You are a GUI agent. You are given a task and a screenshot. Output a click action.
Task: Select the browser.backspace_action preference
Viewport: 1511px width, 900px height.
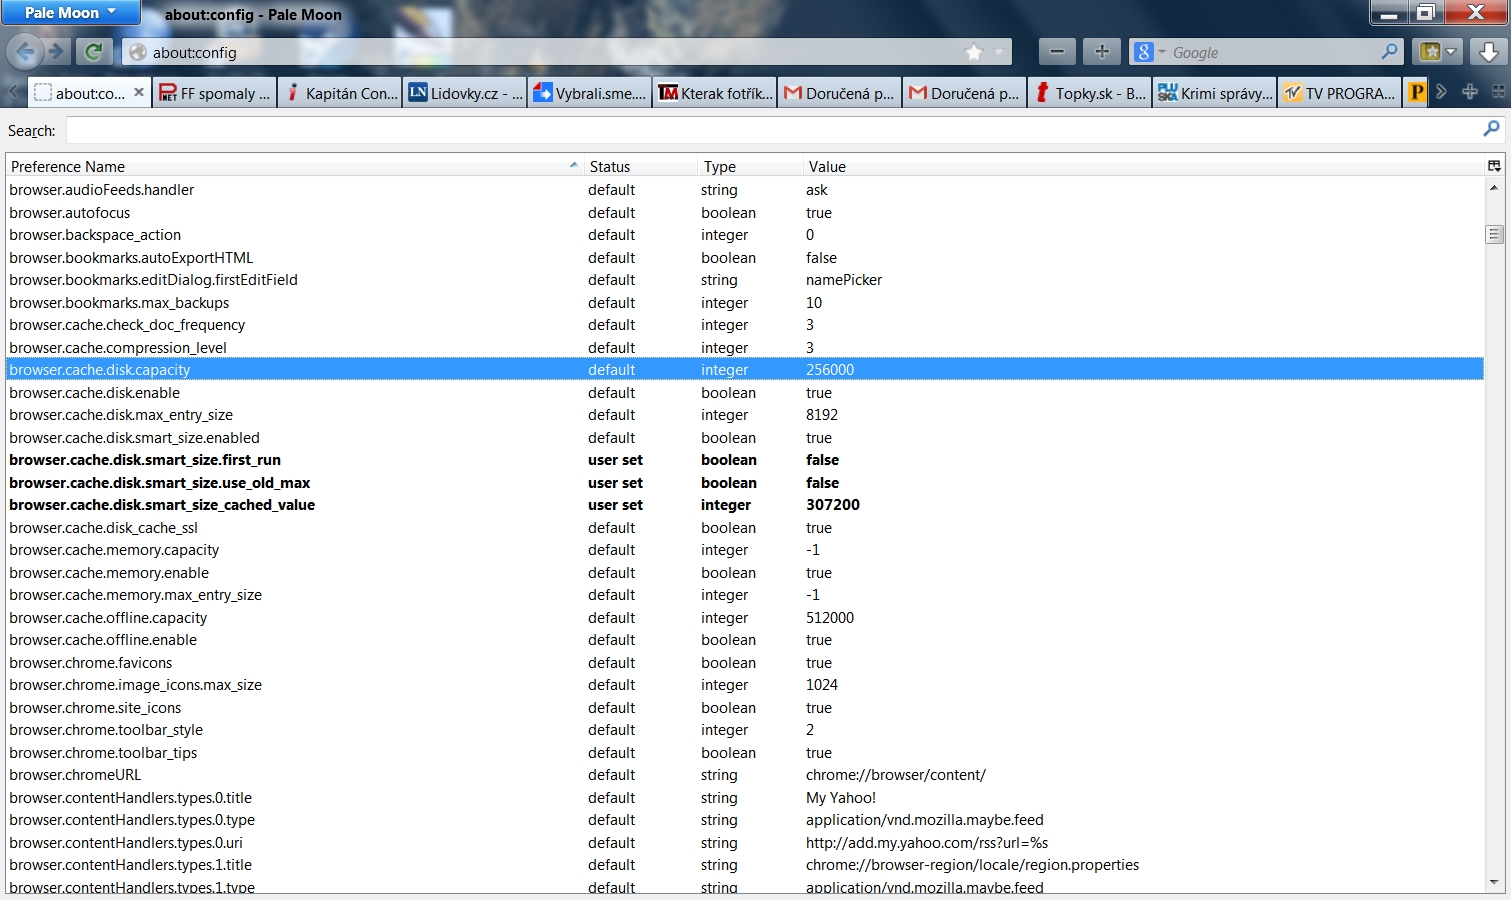pos(745,235)
